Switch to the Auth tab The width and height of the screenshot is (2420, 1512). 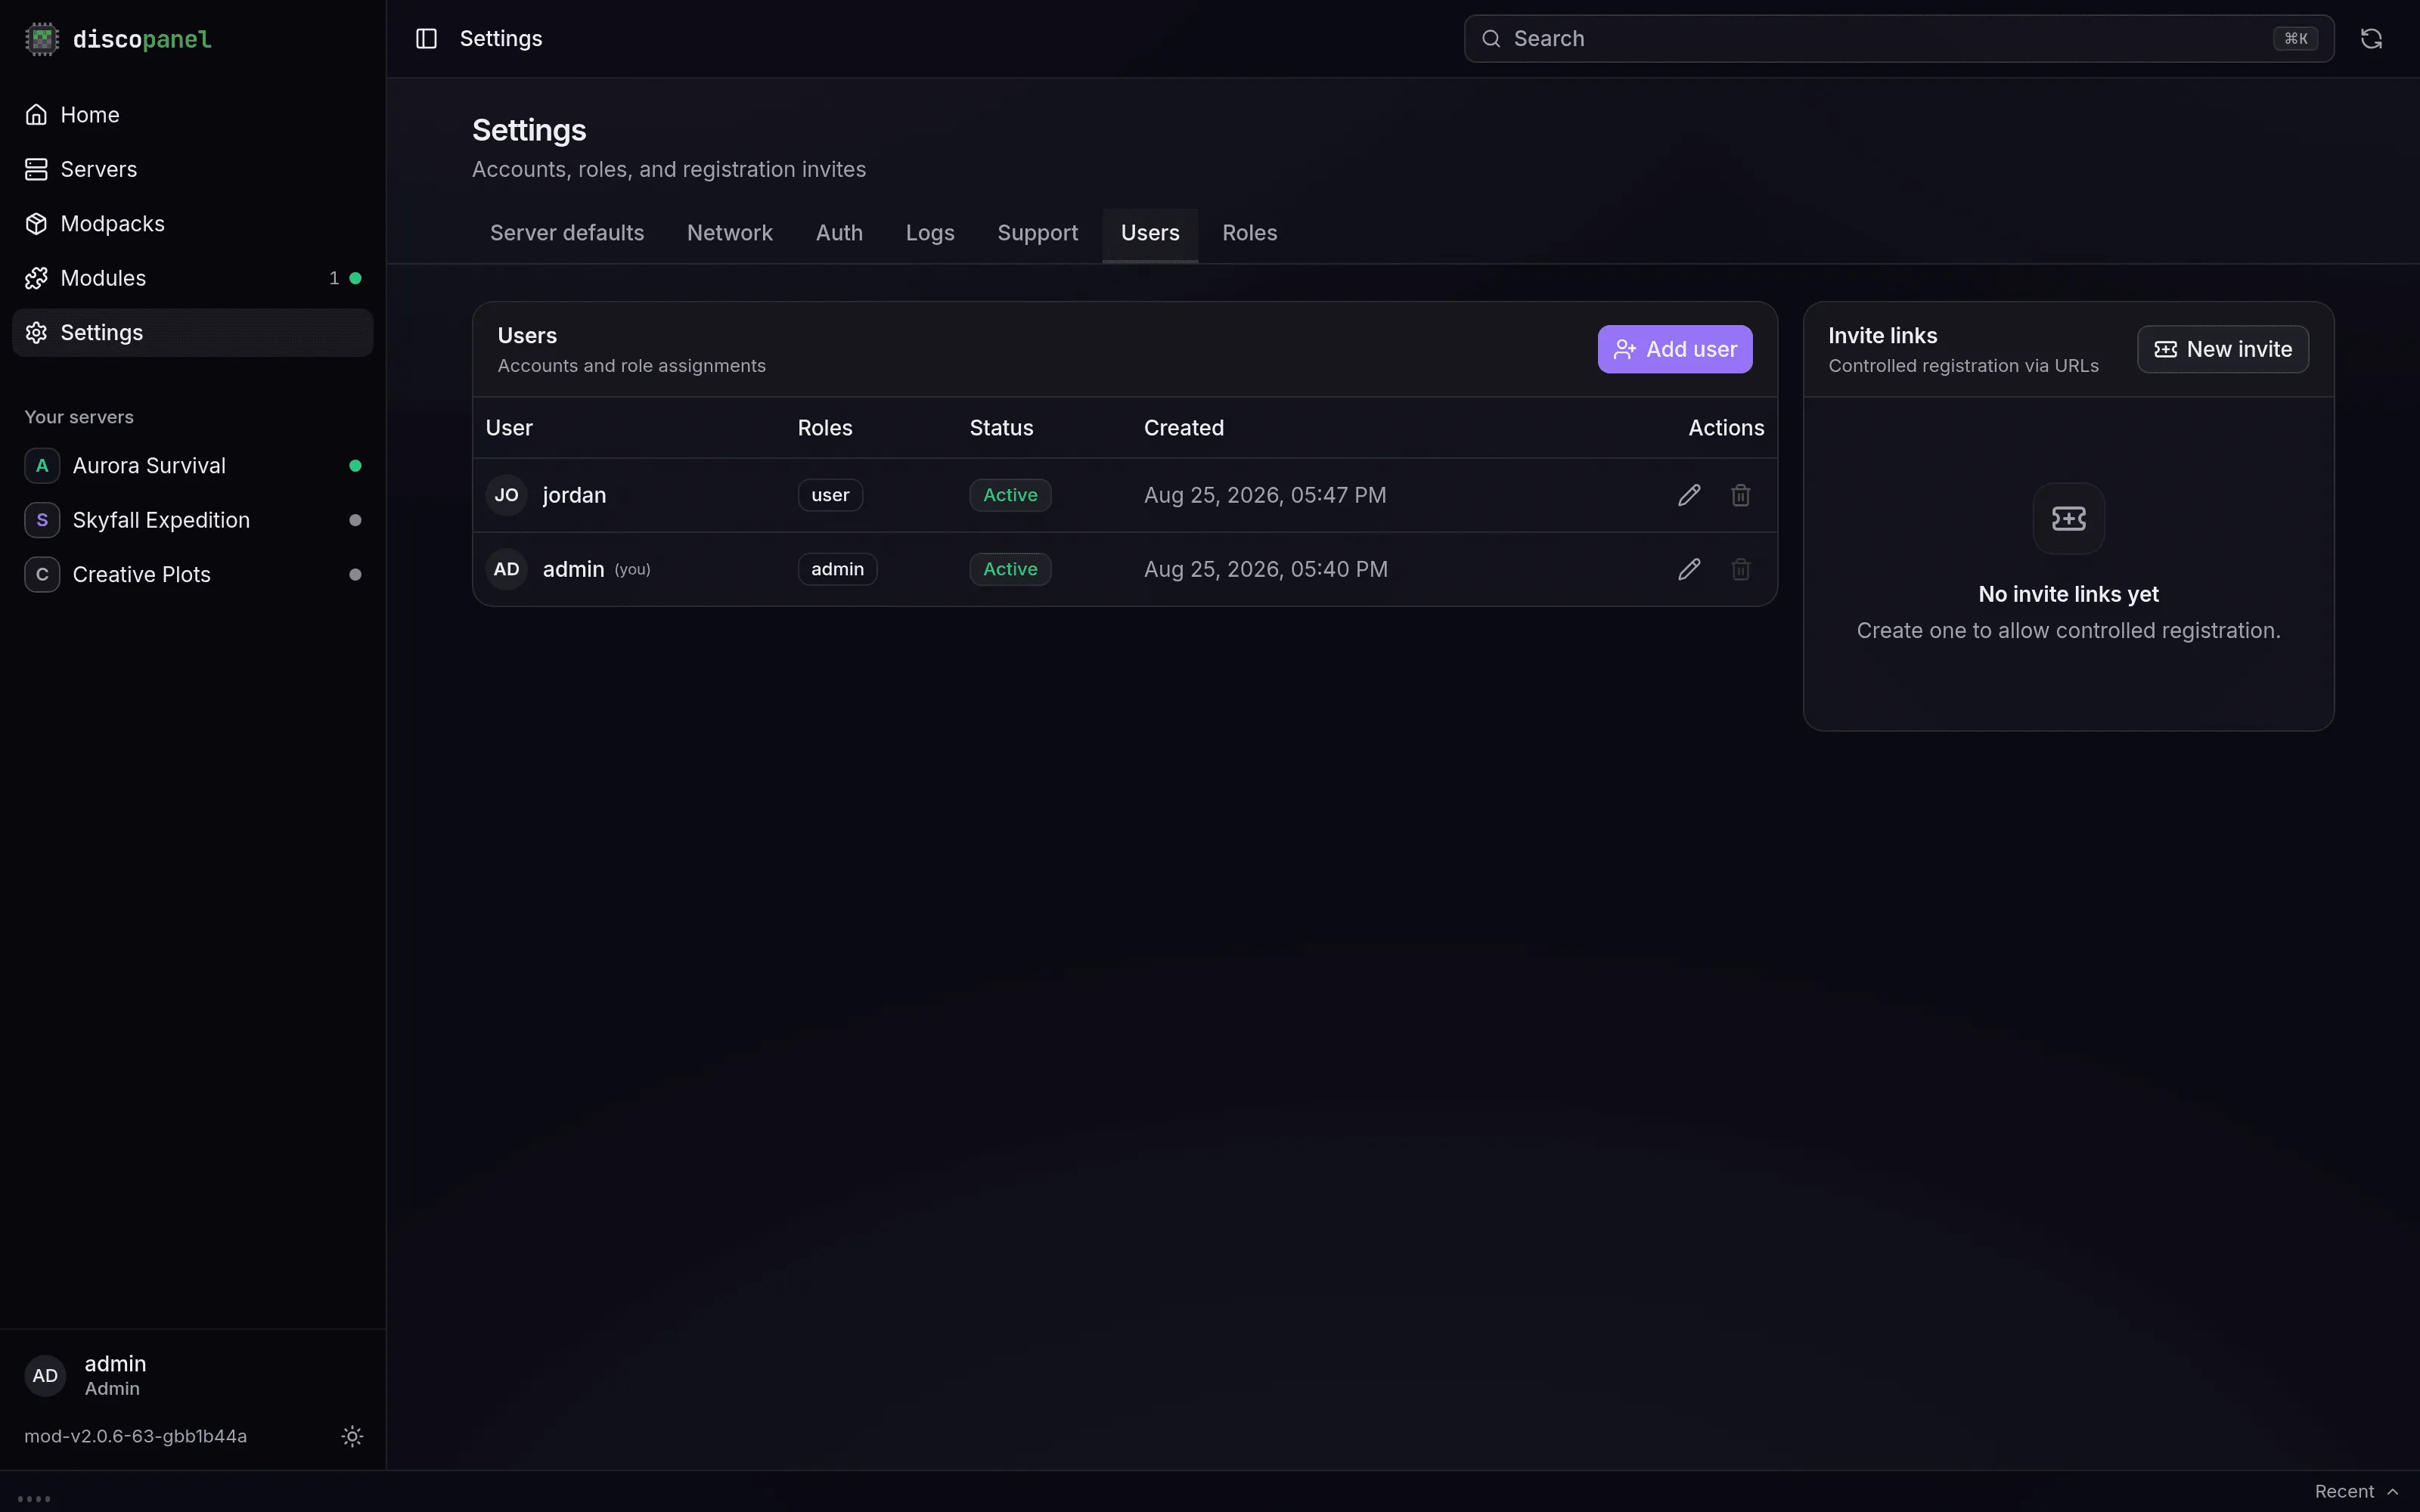pos(839,233)
